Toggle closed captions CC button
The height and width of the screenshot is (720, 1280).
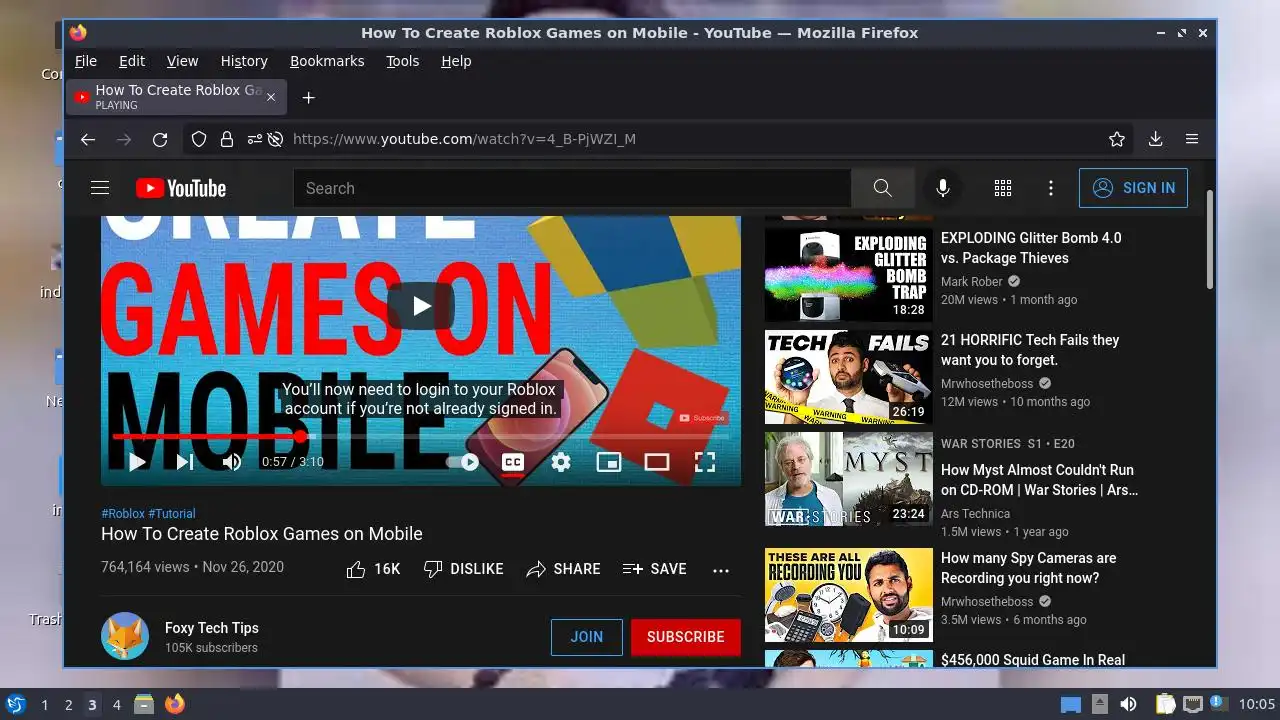pyautogui.click(x=513, y=462)
